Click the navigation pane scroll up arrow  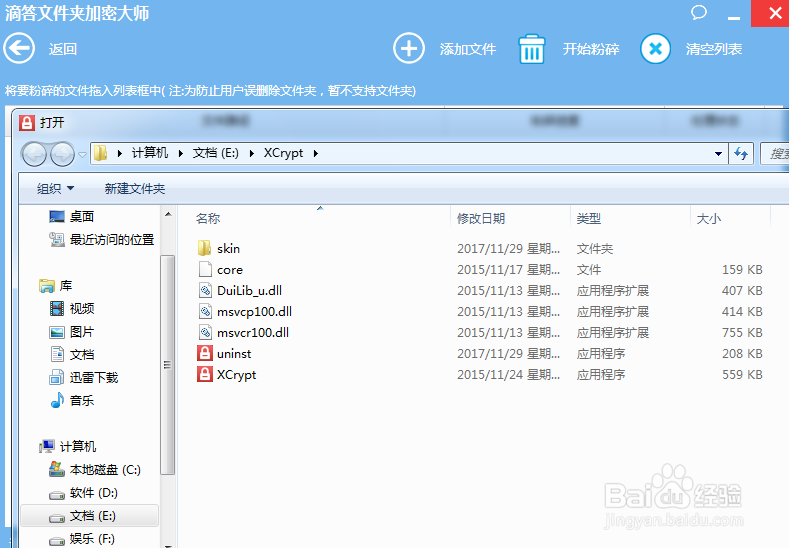[168, 214]
